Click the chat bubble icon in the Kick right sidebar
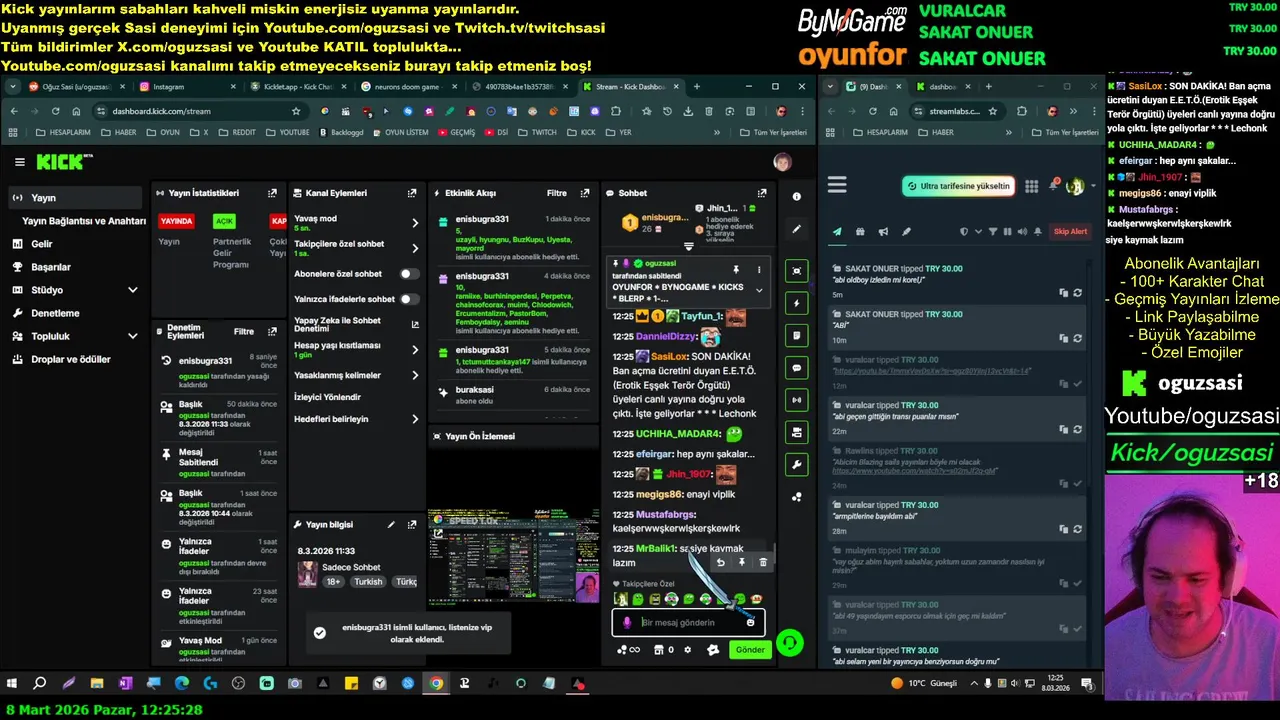The width and height of the screenshot is (1280, 720). pos(796,368)
